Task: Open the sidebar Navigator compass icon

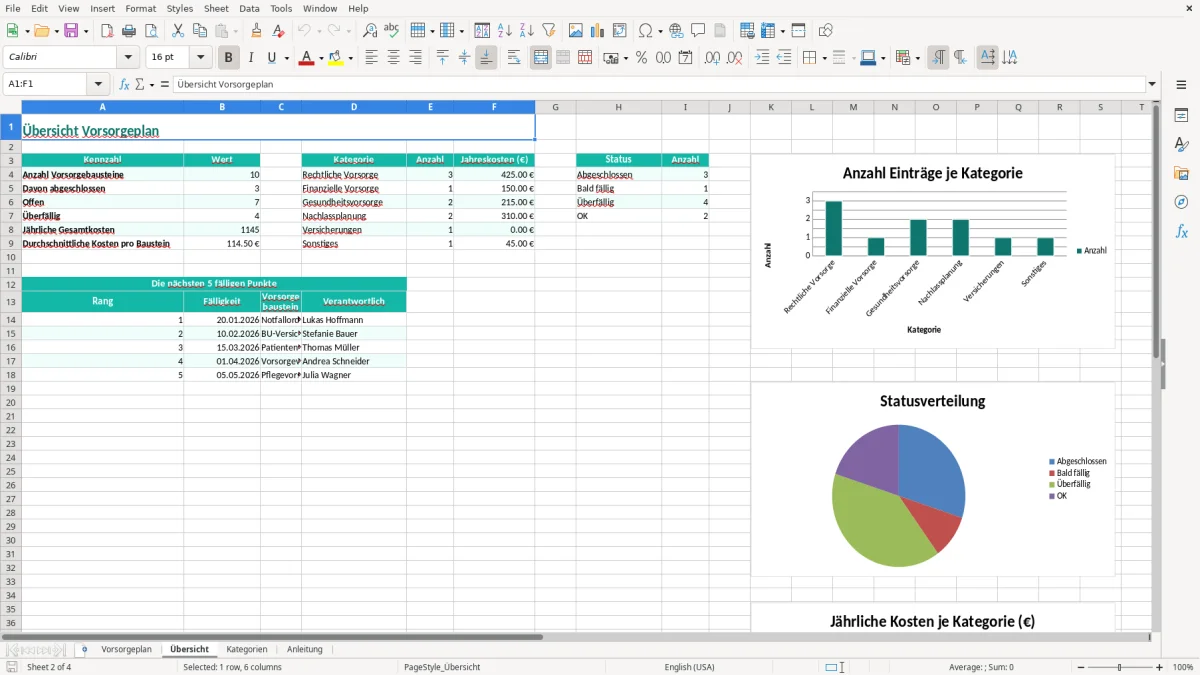Action: coord(1181,202)
